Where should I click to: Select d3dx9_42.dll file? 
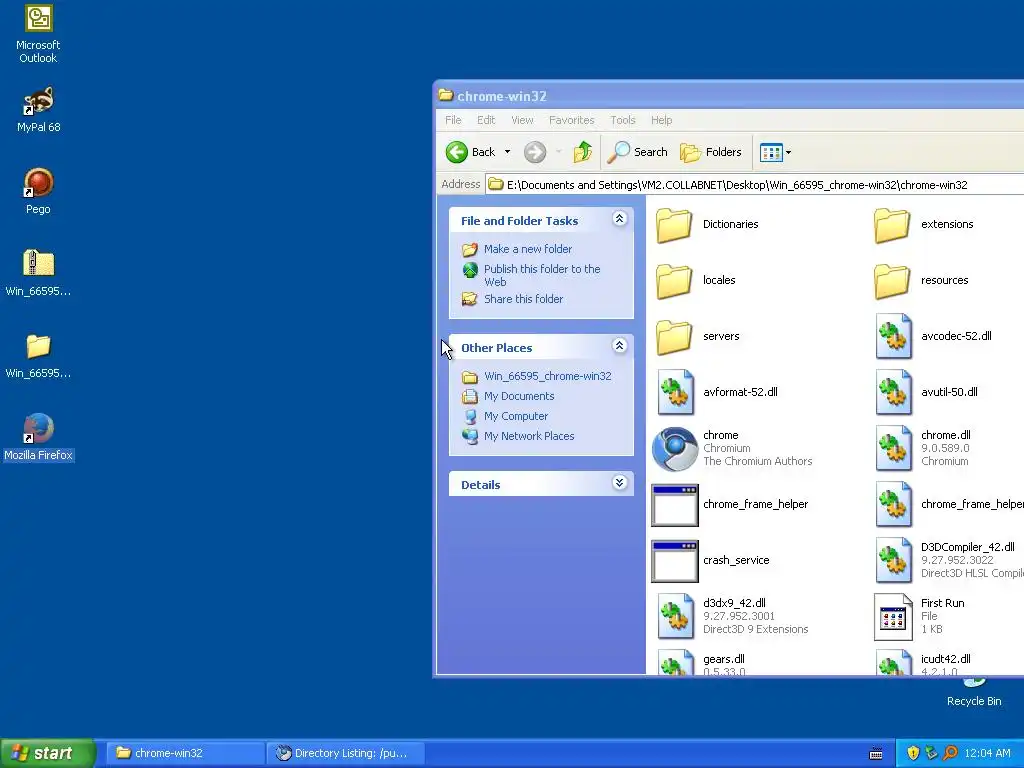click(732, 616)
